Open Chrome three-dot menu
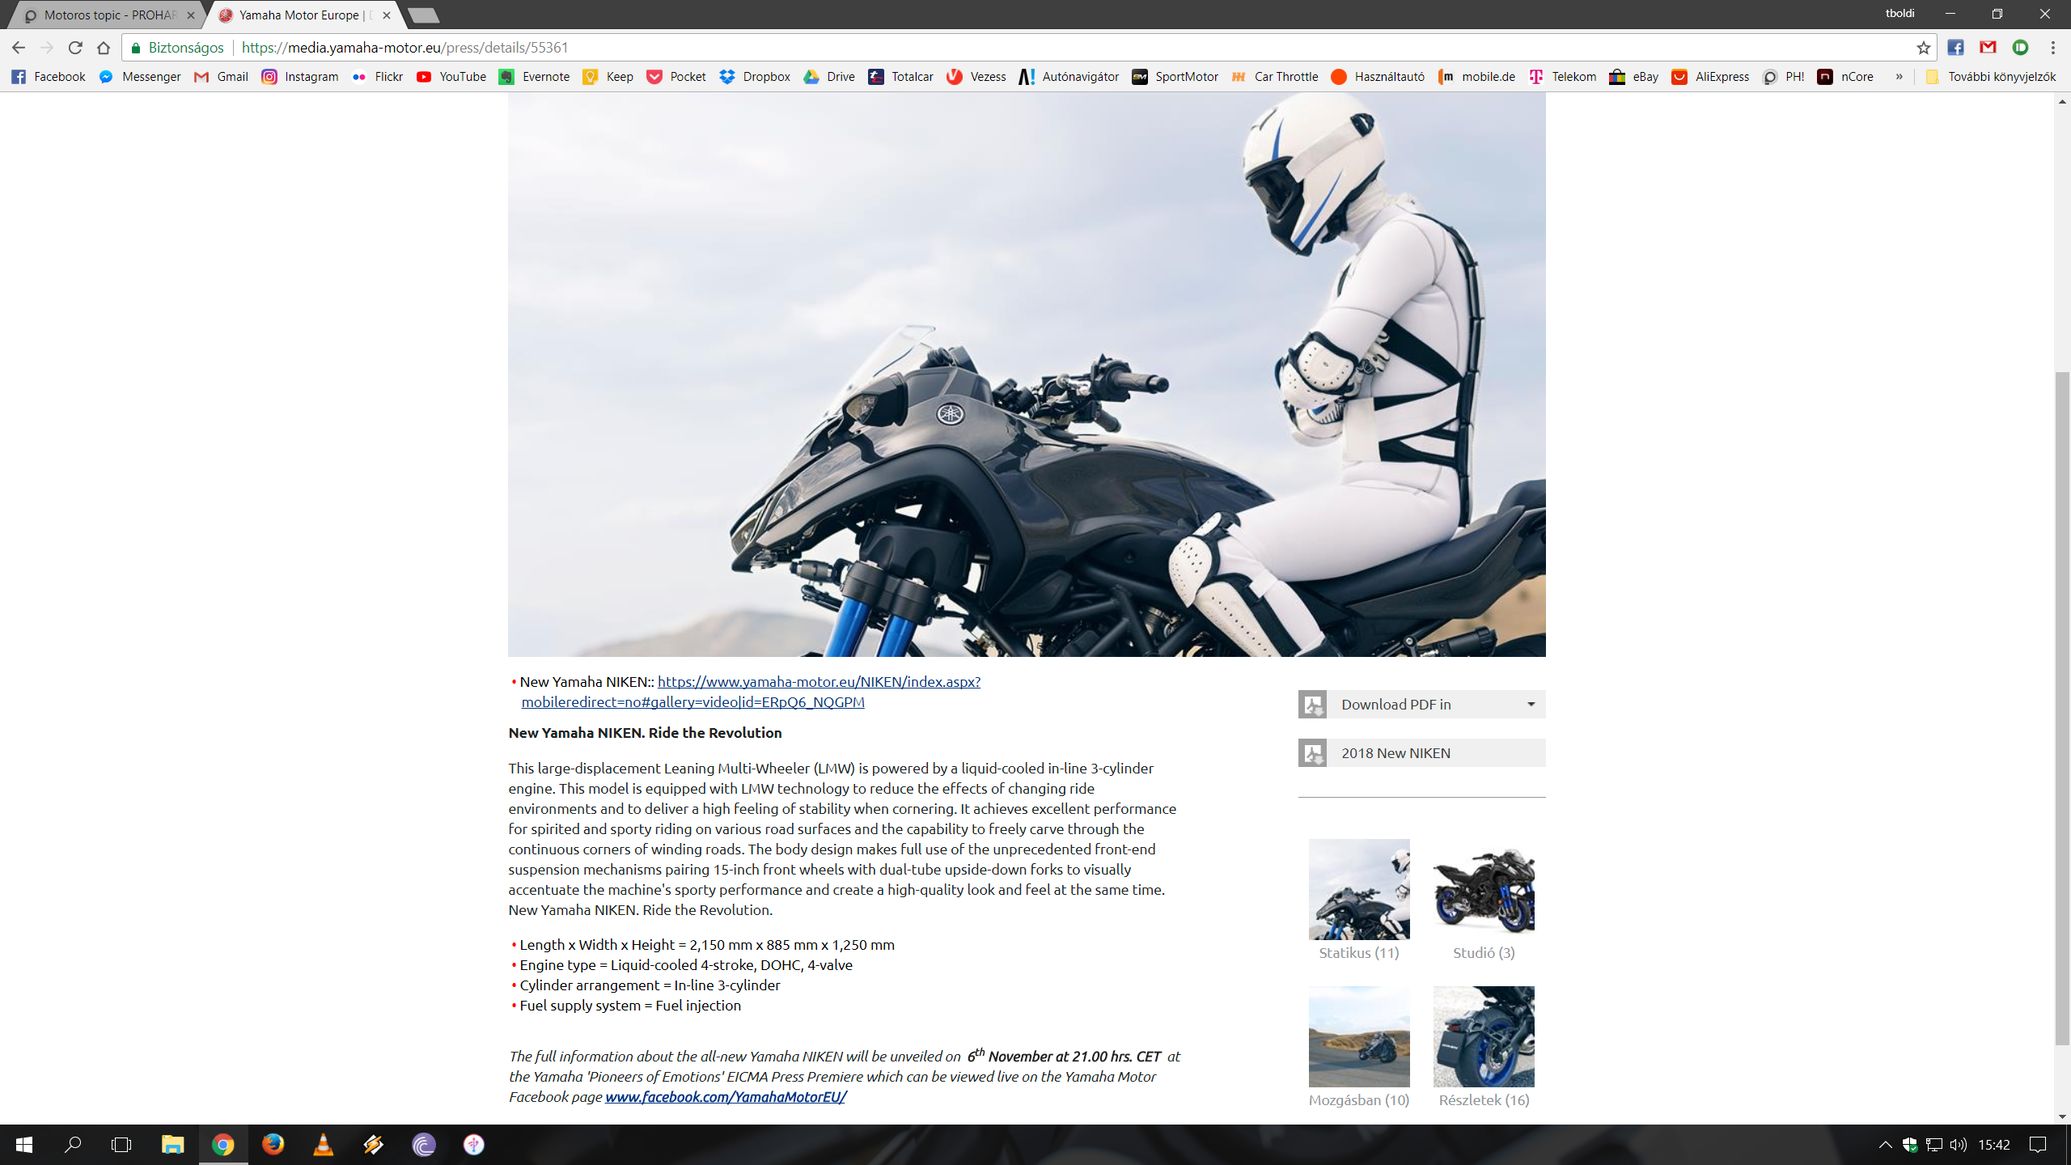The height and width of the screenshot is (1165, 2071). 2052,47
